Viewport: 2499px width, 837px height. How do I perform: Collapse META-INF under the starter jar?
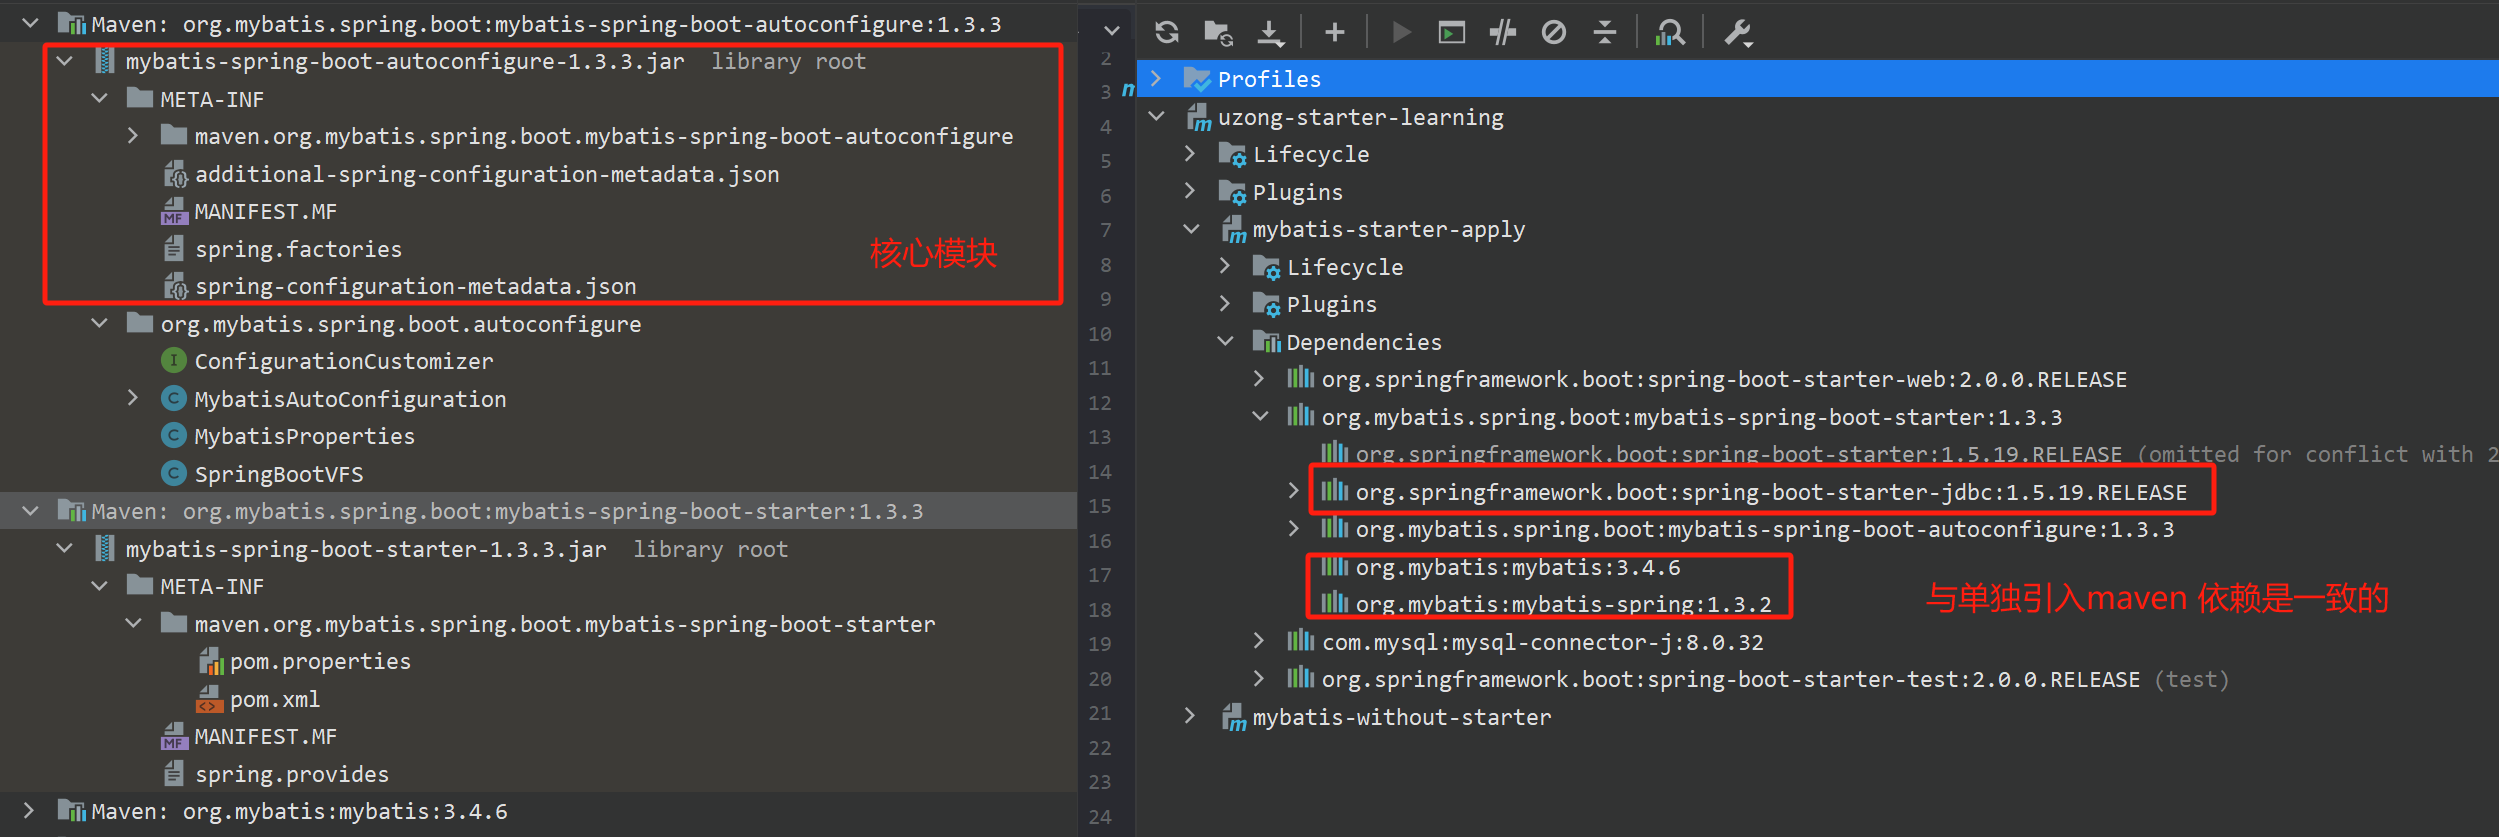pyautogui.click(x=99, y=585)
